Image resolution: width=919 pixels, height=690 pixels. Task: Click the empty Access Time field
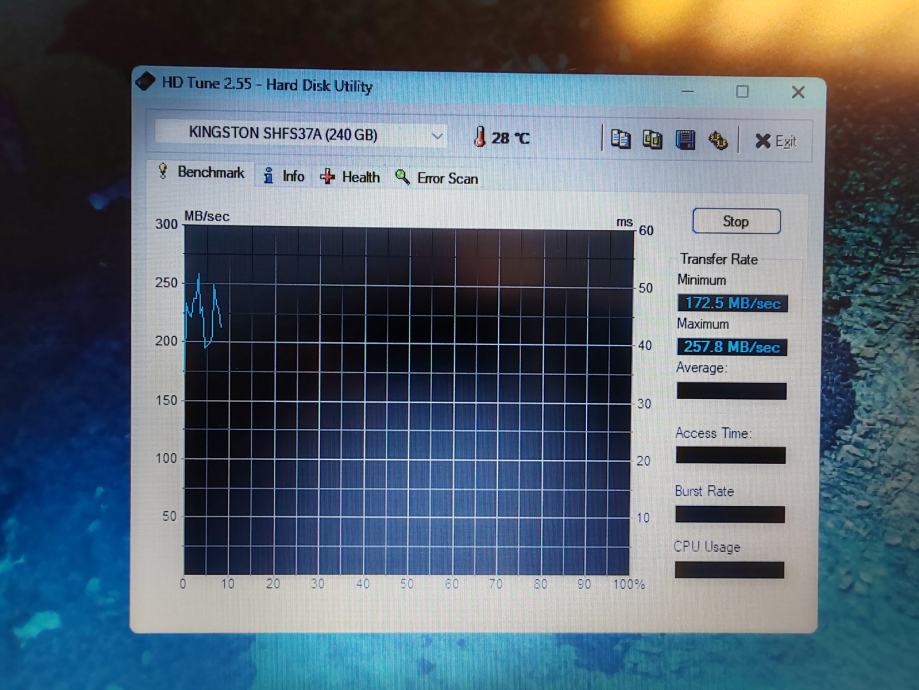coord(731,456)
